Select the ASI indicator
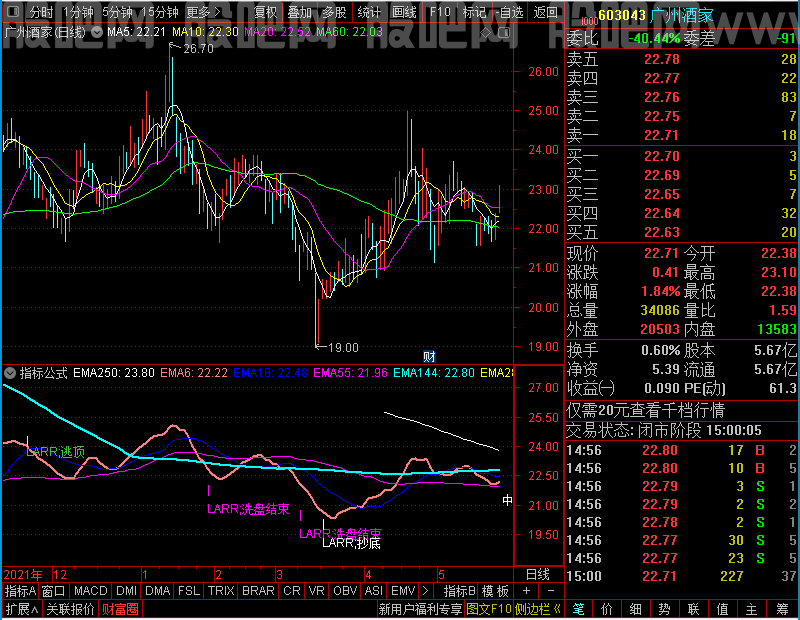Viewport: 800px width, 620px height. click(x=373, y=591)
